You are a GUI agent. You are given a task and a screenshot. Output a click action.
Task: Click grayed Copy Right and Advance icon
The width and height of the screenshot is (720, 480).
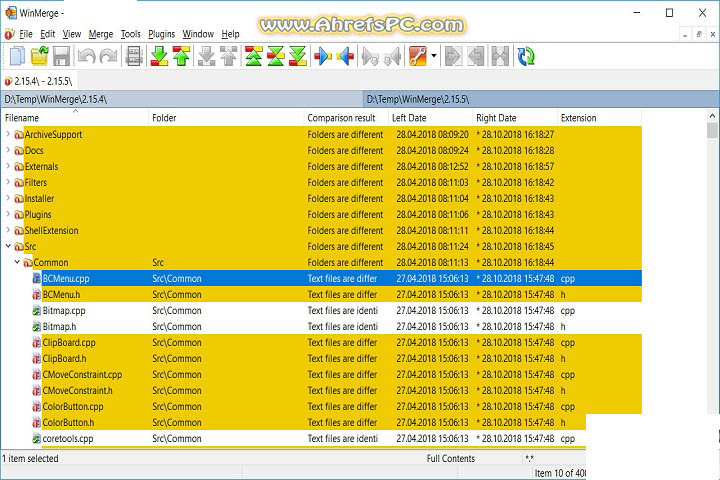pos(370,56)
